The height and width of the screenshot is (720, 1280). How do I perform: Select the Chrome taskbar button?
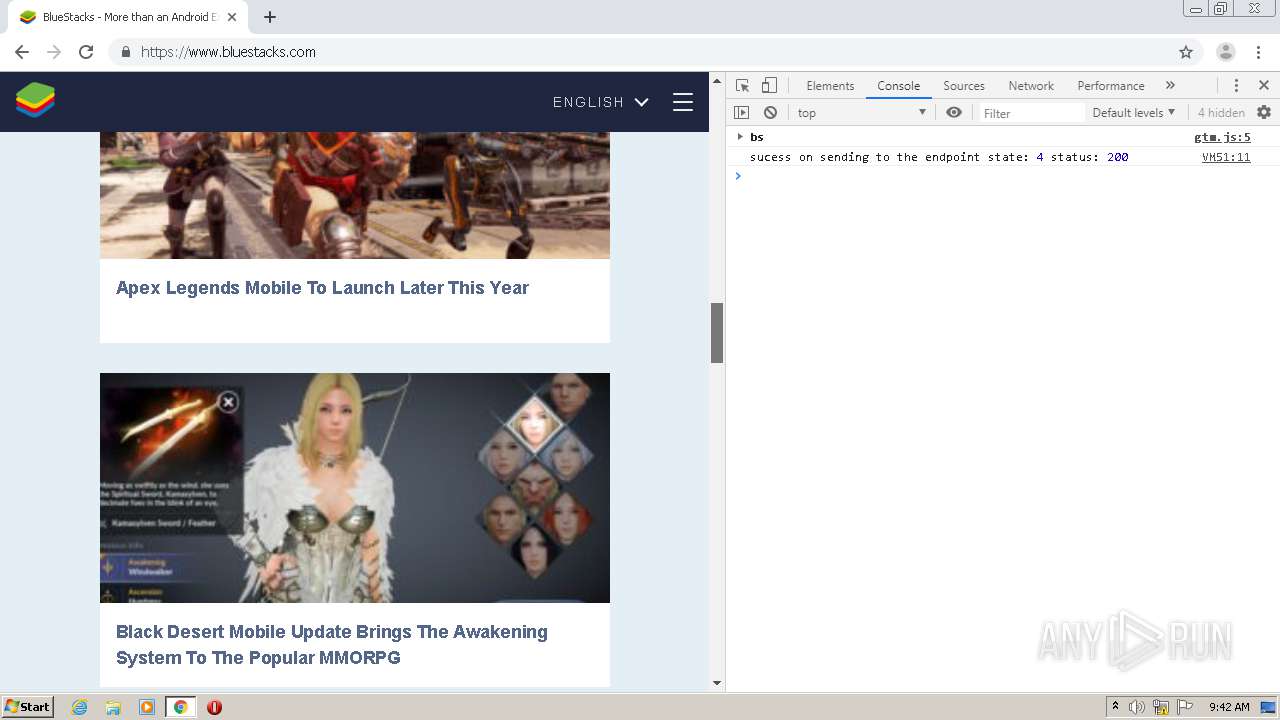coord(180,707)
